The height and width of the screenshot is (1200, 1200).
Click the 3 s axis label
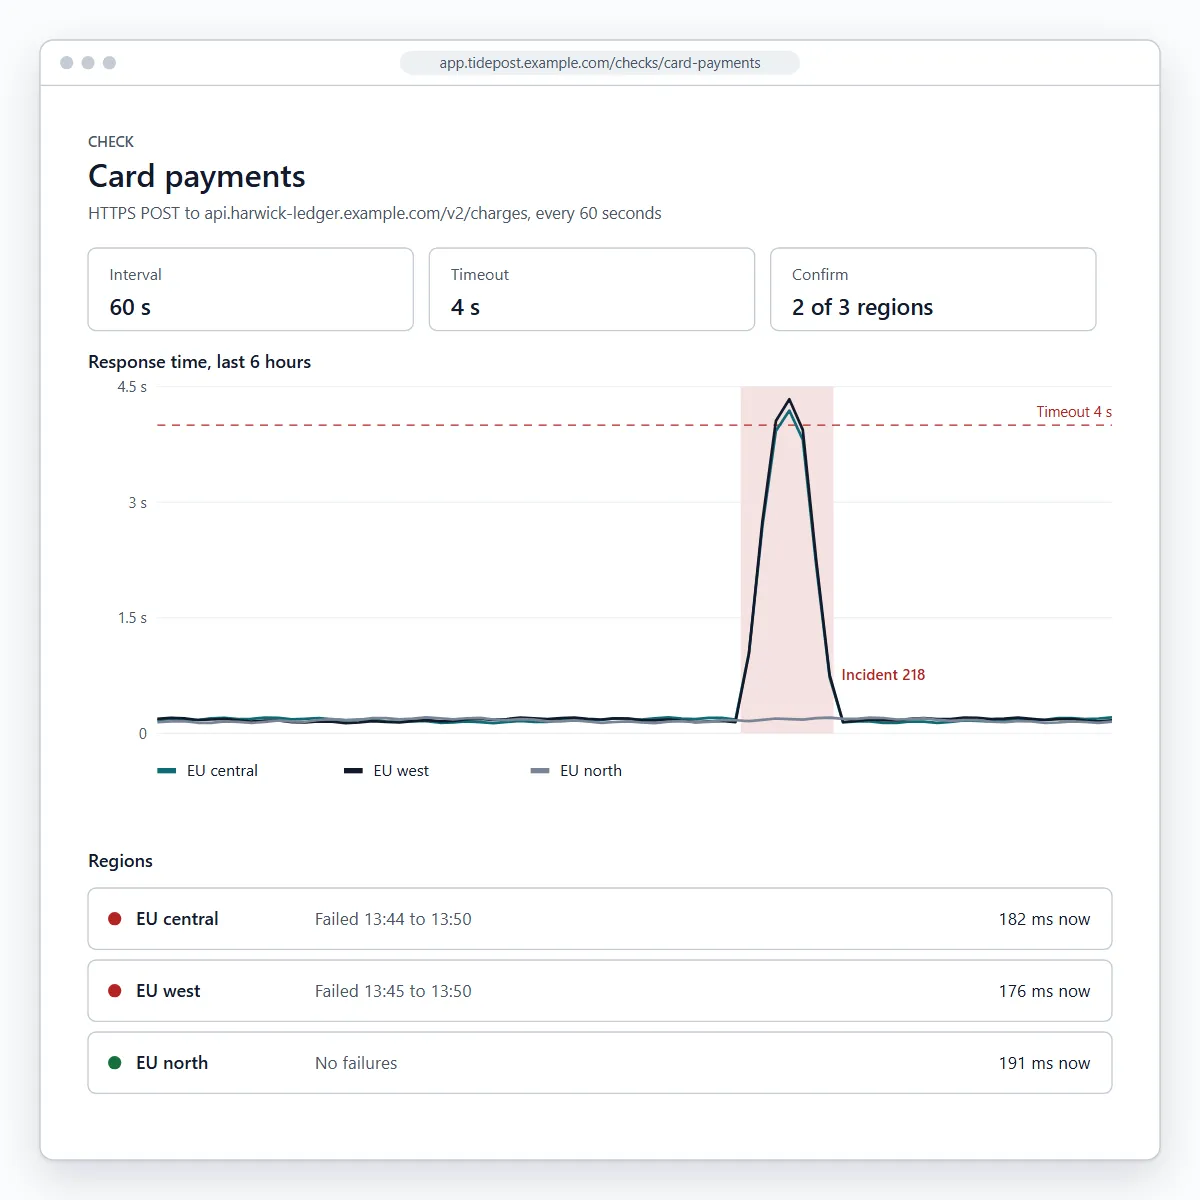tap(137, 503)
